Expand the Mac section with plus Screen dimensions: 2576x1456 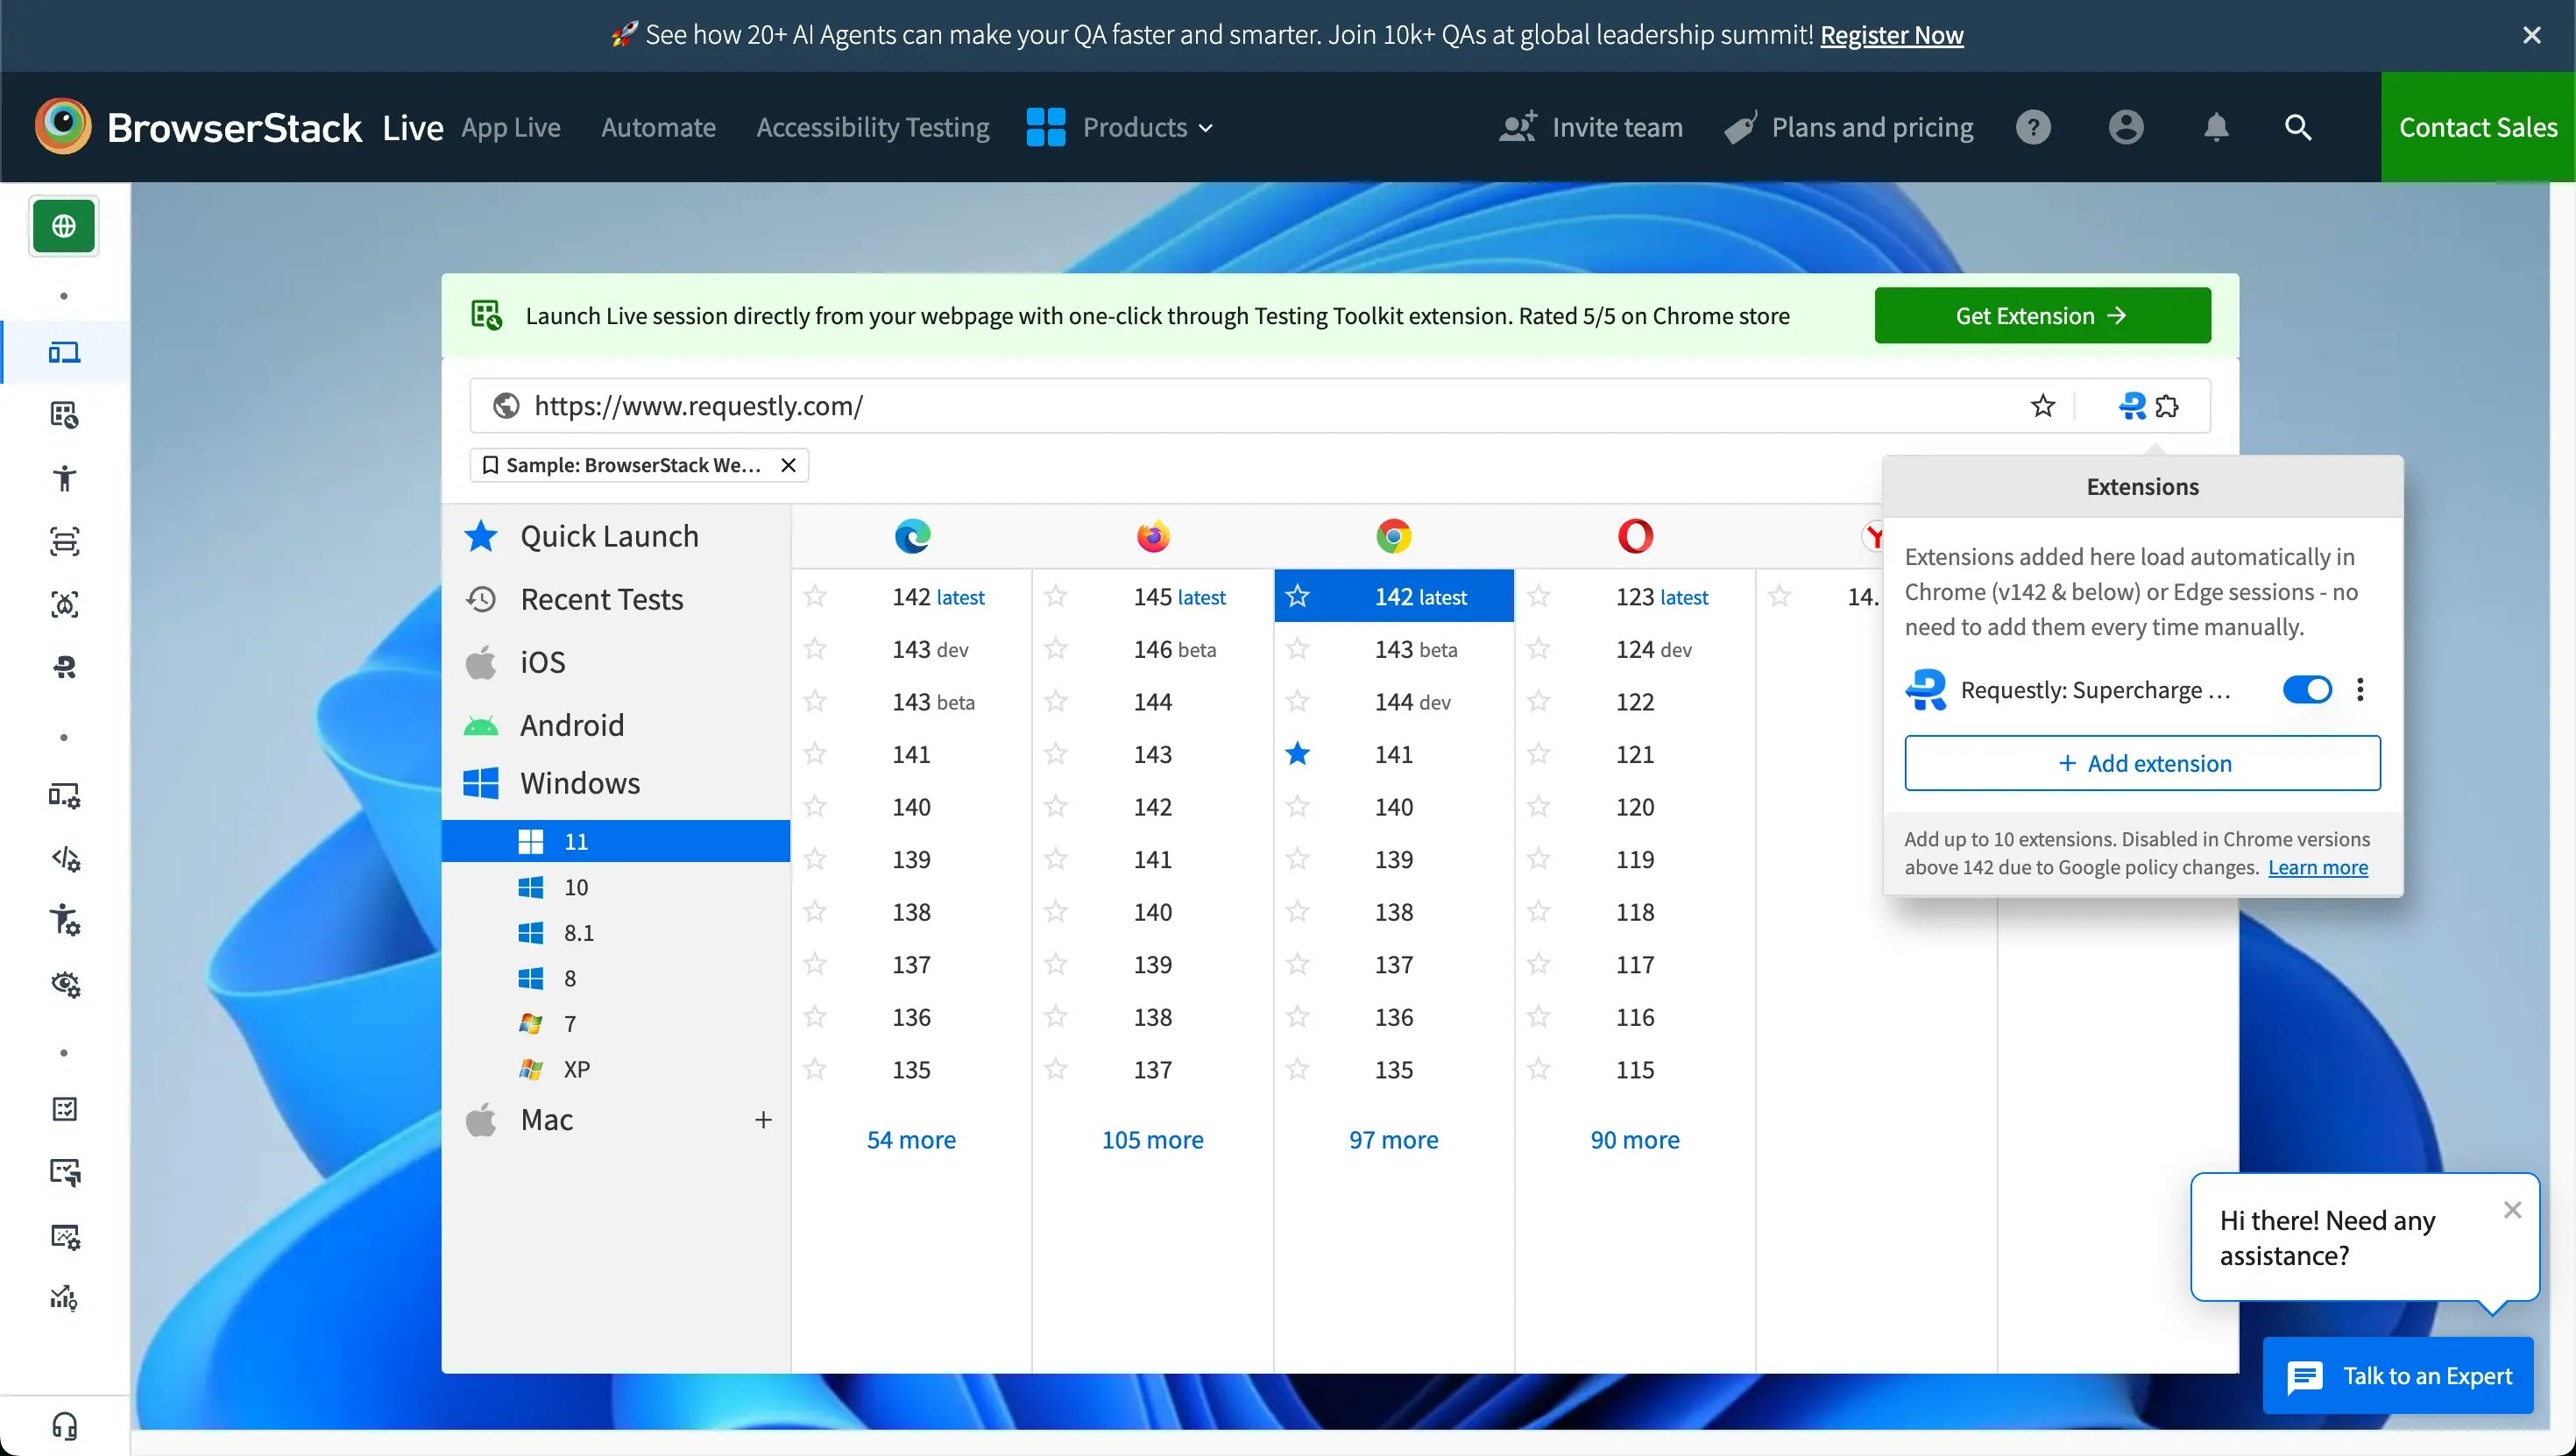[x=763, y=1120]
